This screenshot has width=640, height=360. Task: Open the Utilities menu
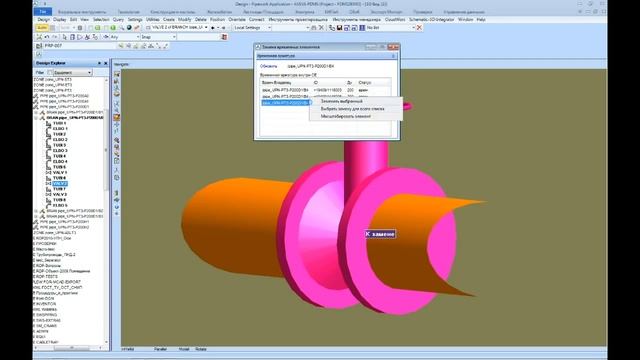(153, 20)
